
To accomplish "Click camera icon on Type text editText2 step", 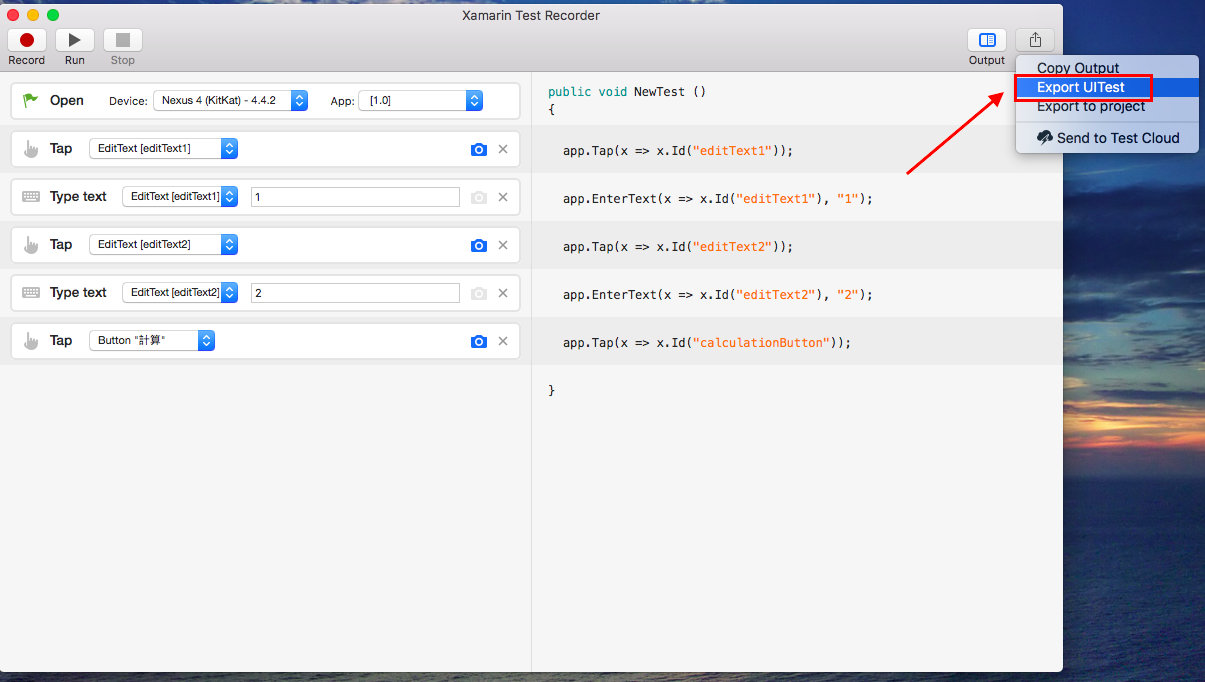I will point(479,293).
